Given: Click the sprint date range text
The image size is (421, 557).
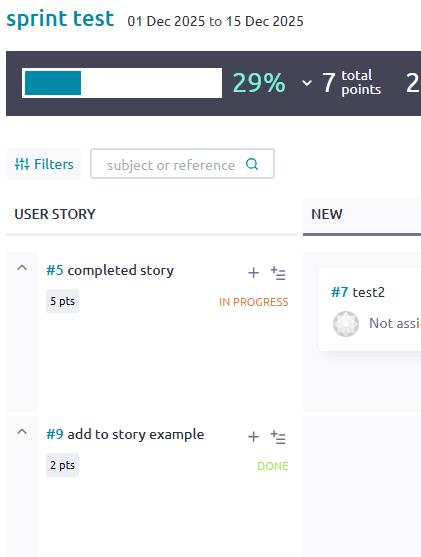Looking at the screenshot, I should click(215, 21).
